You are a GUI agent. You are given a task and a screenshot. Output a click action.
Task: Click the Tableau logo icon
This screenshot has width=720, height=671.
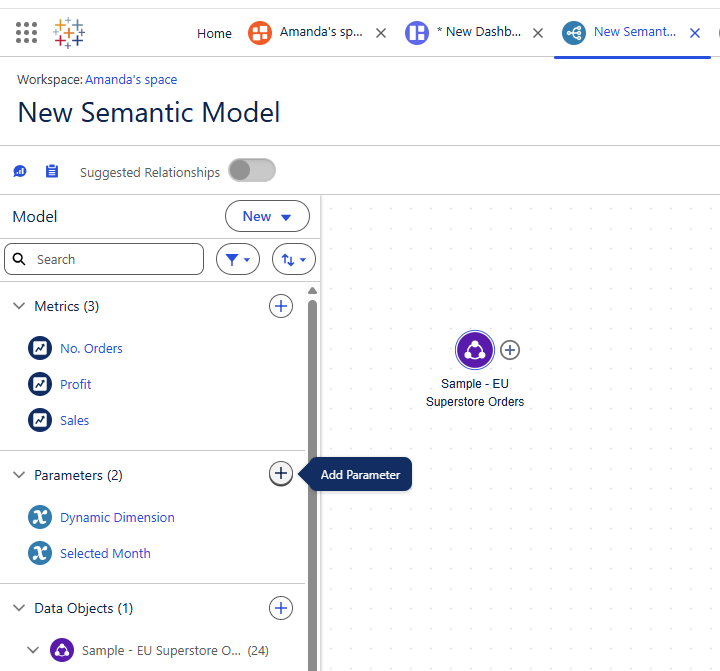[x=69, y=33]
